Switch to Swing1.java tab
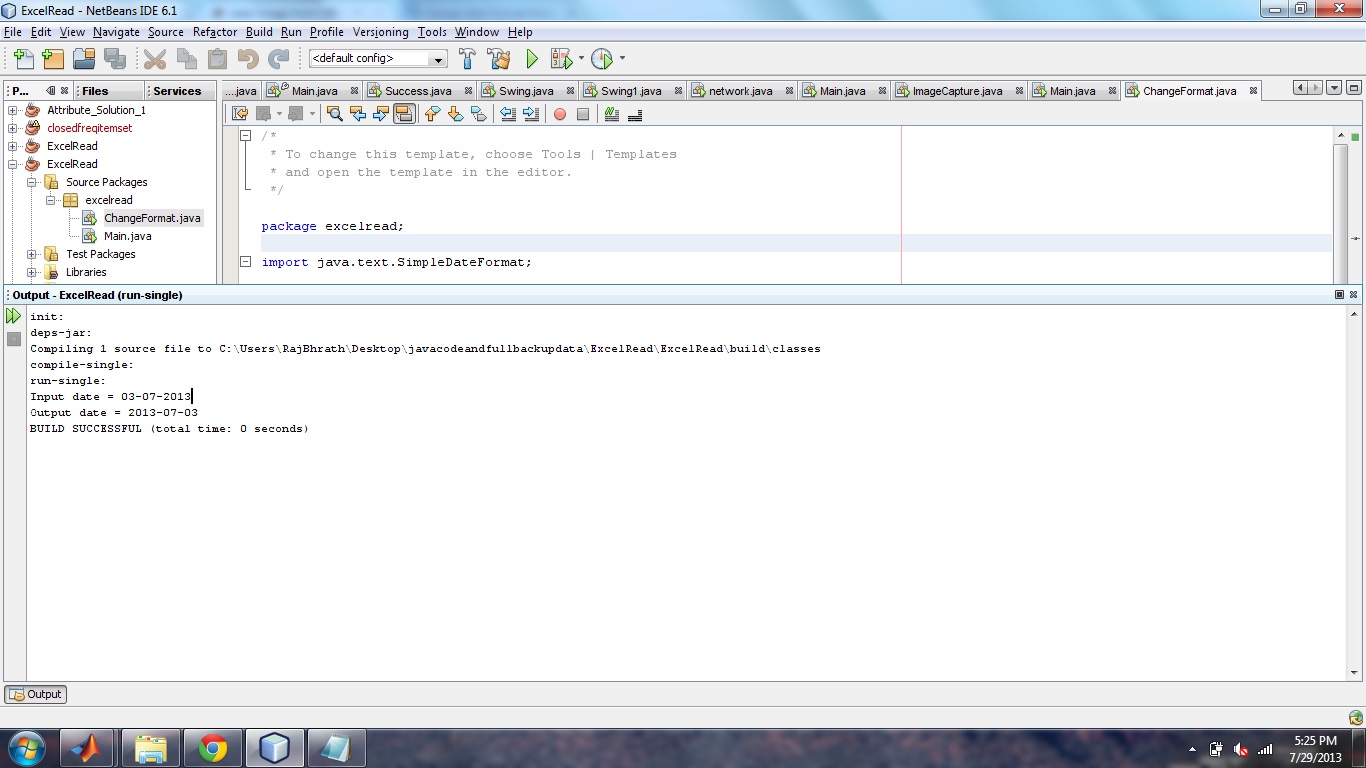Image resolution: width=1366 pixels, height=768 pixels. 631,91
